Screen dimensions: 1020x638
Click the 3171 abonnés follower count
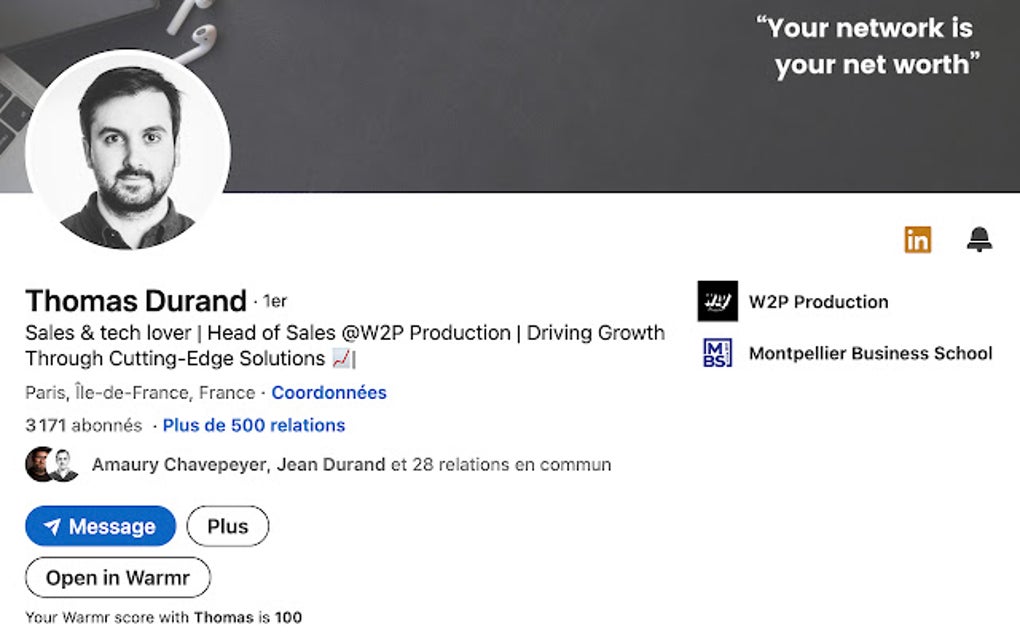(83, 425)
